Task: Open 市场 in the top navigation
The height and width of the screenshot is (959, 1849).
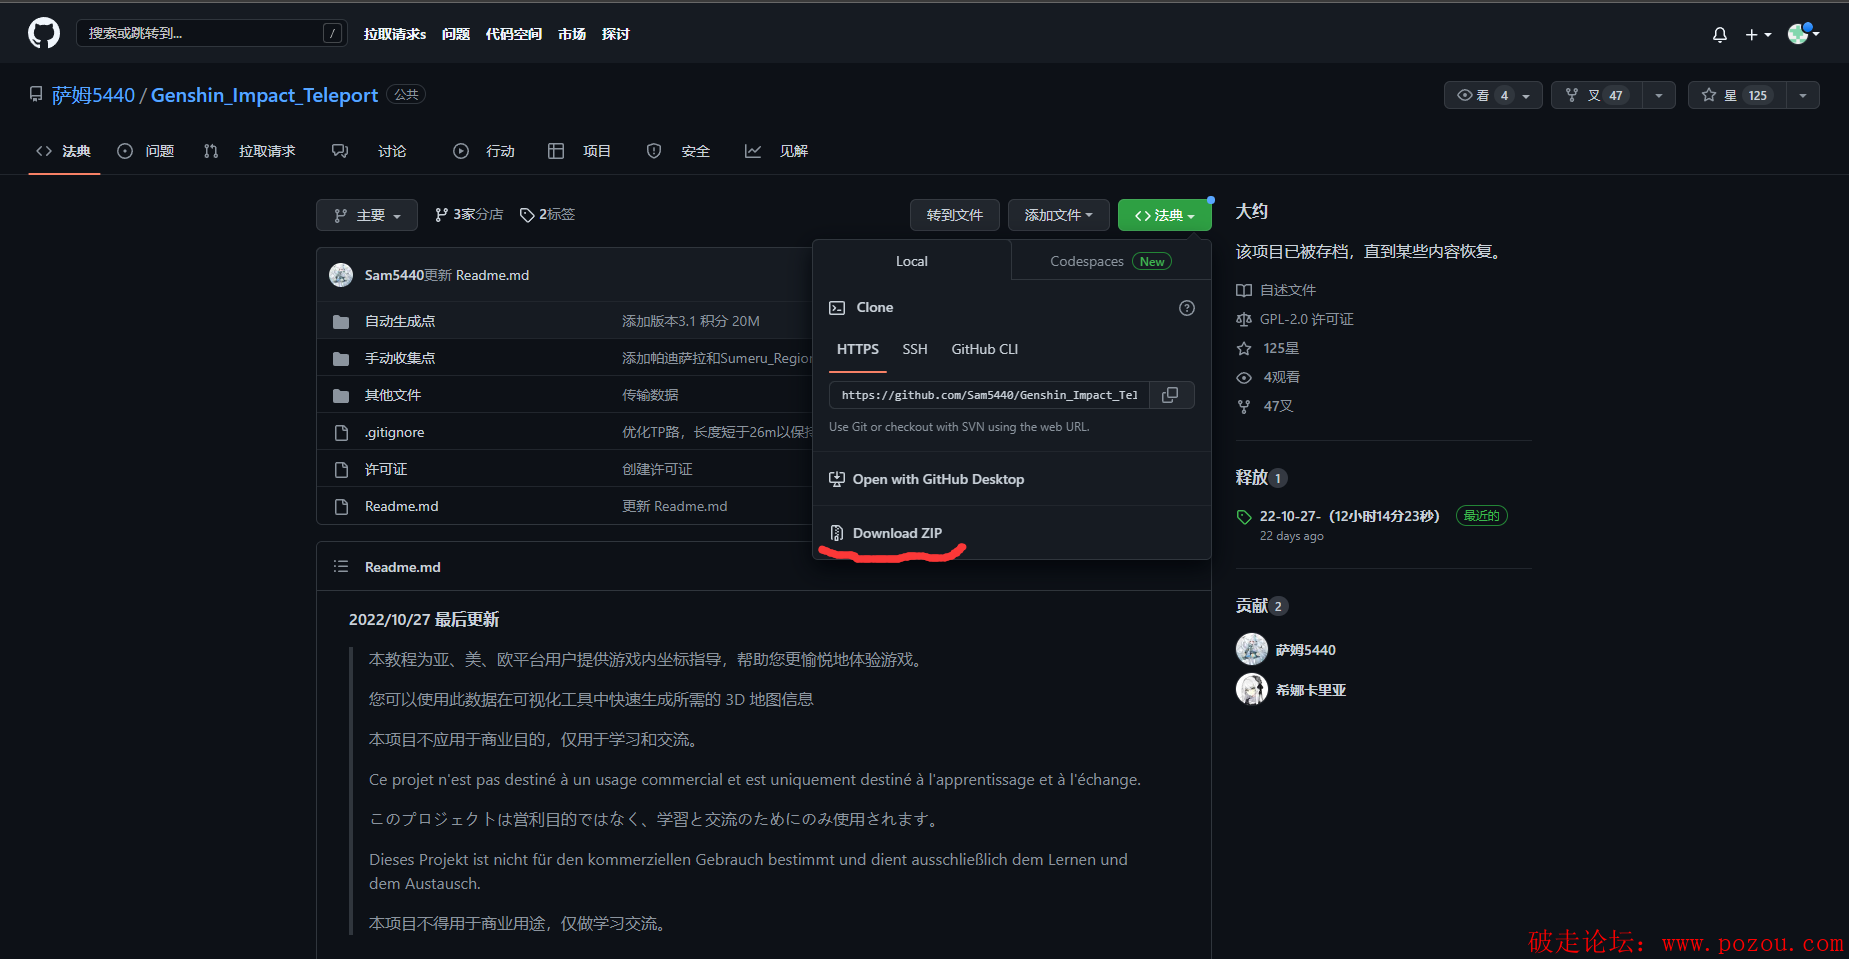Action: coord(572,34)
